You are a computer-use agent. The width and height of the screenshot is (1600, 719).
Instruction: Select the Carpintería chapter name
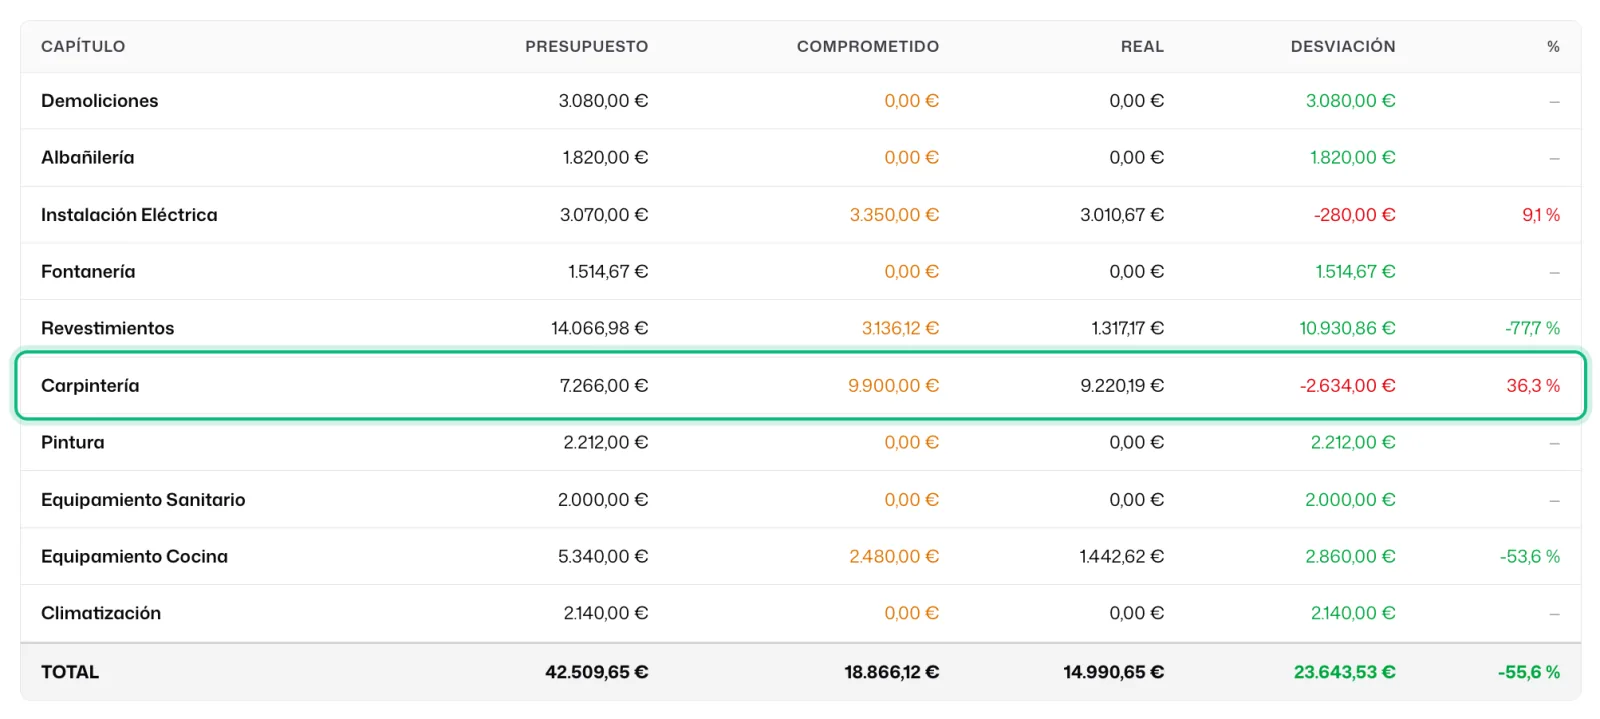click(x=90, y=386)
